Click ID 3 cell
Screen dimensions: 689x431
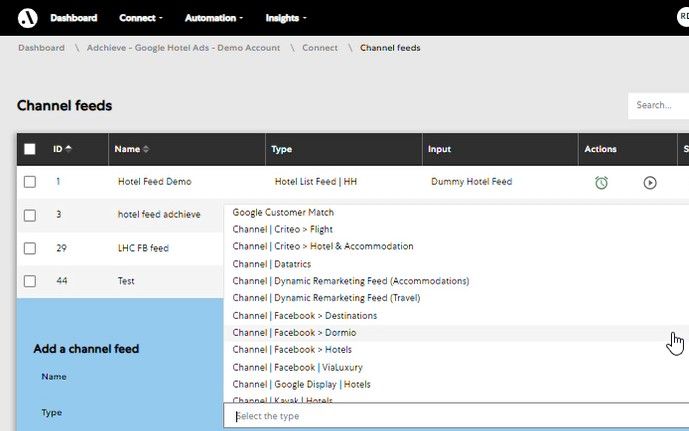click(58, 214)
